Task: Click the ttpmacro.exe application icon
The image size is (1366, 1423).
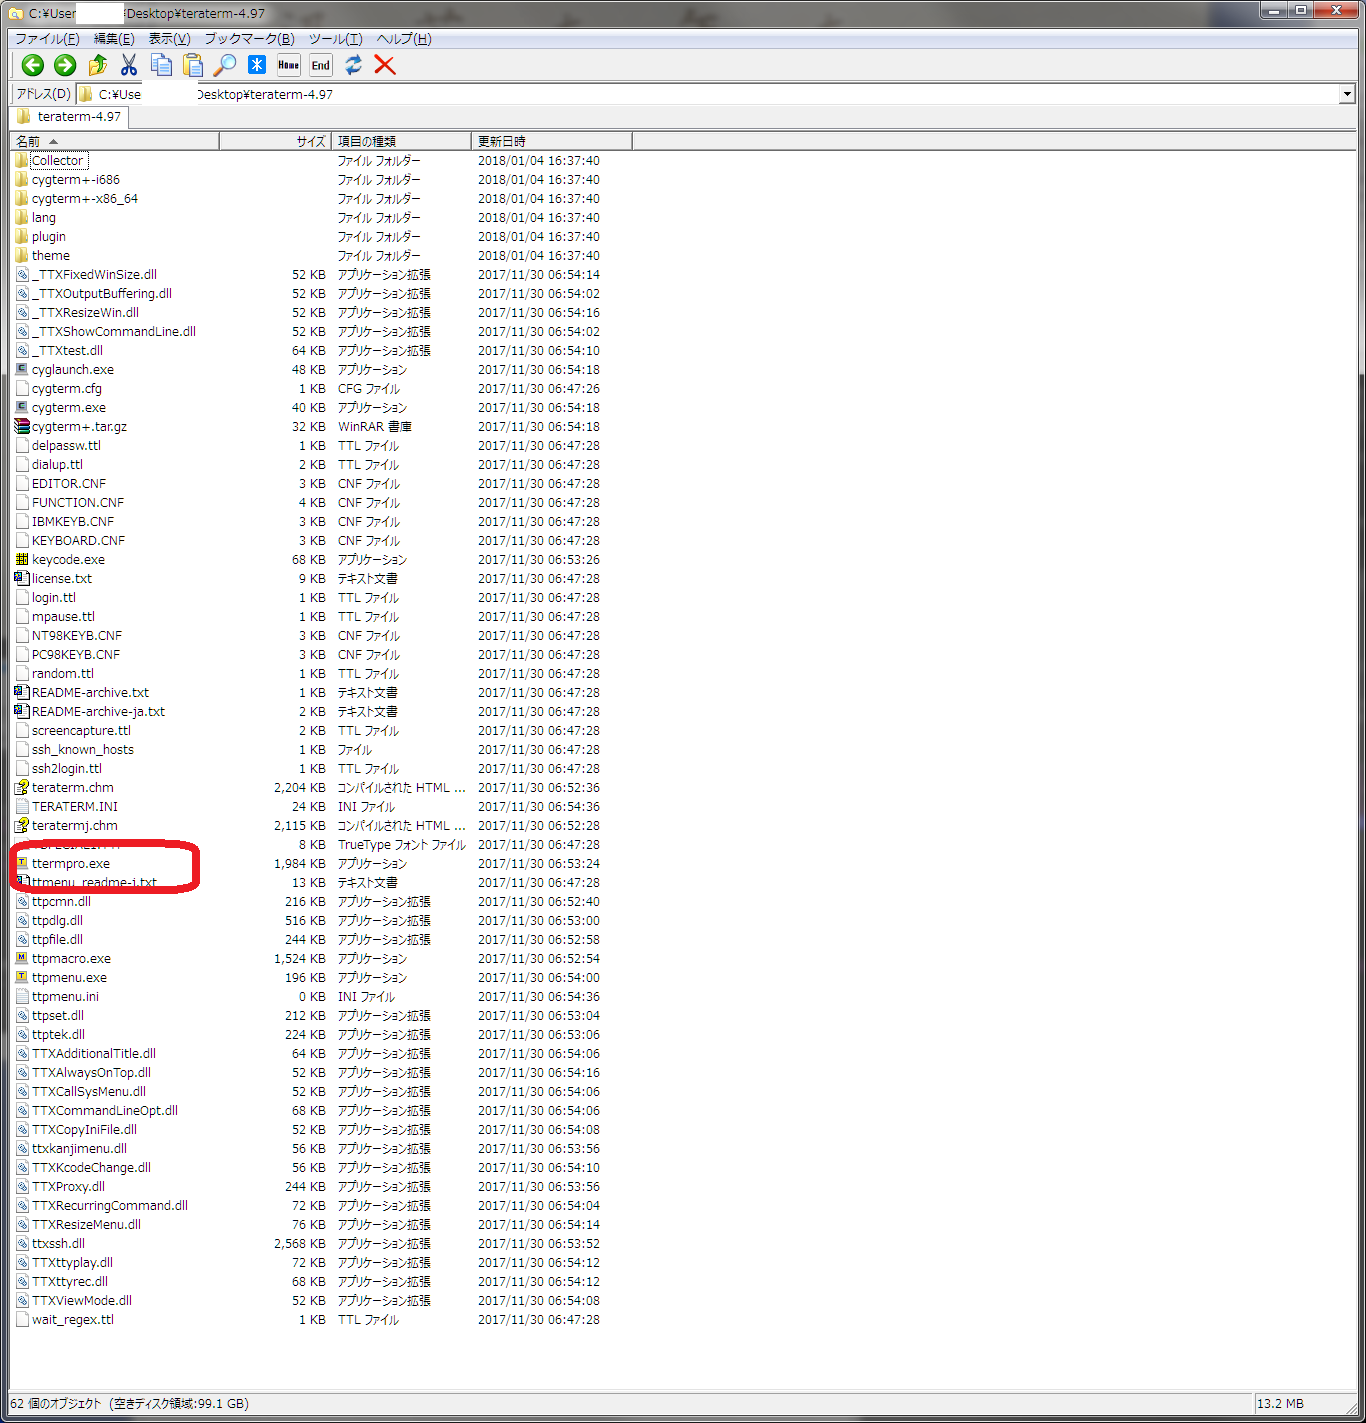Action: (x=22, y=958)
